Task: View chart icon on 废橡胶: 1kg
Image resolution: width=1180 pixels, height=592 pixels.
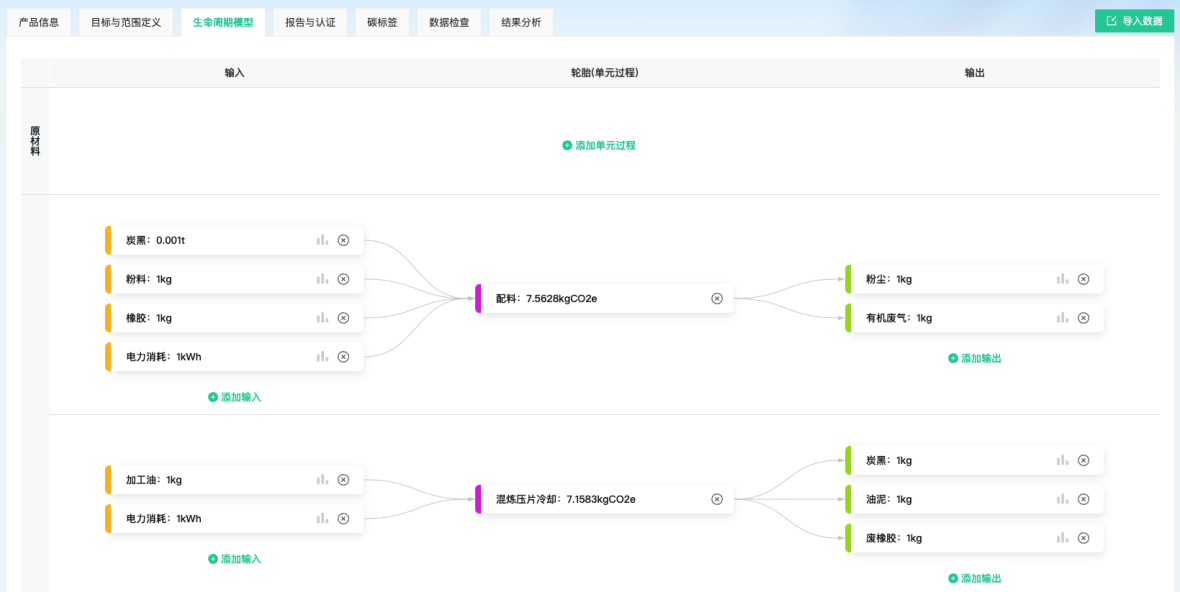Action: (x=1063, y=538)
